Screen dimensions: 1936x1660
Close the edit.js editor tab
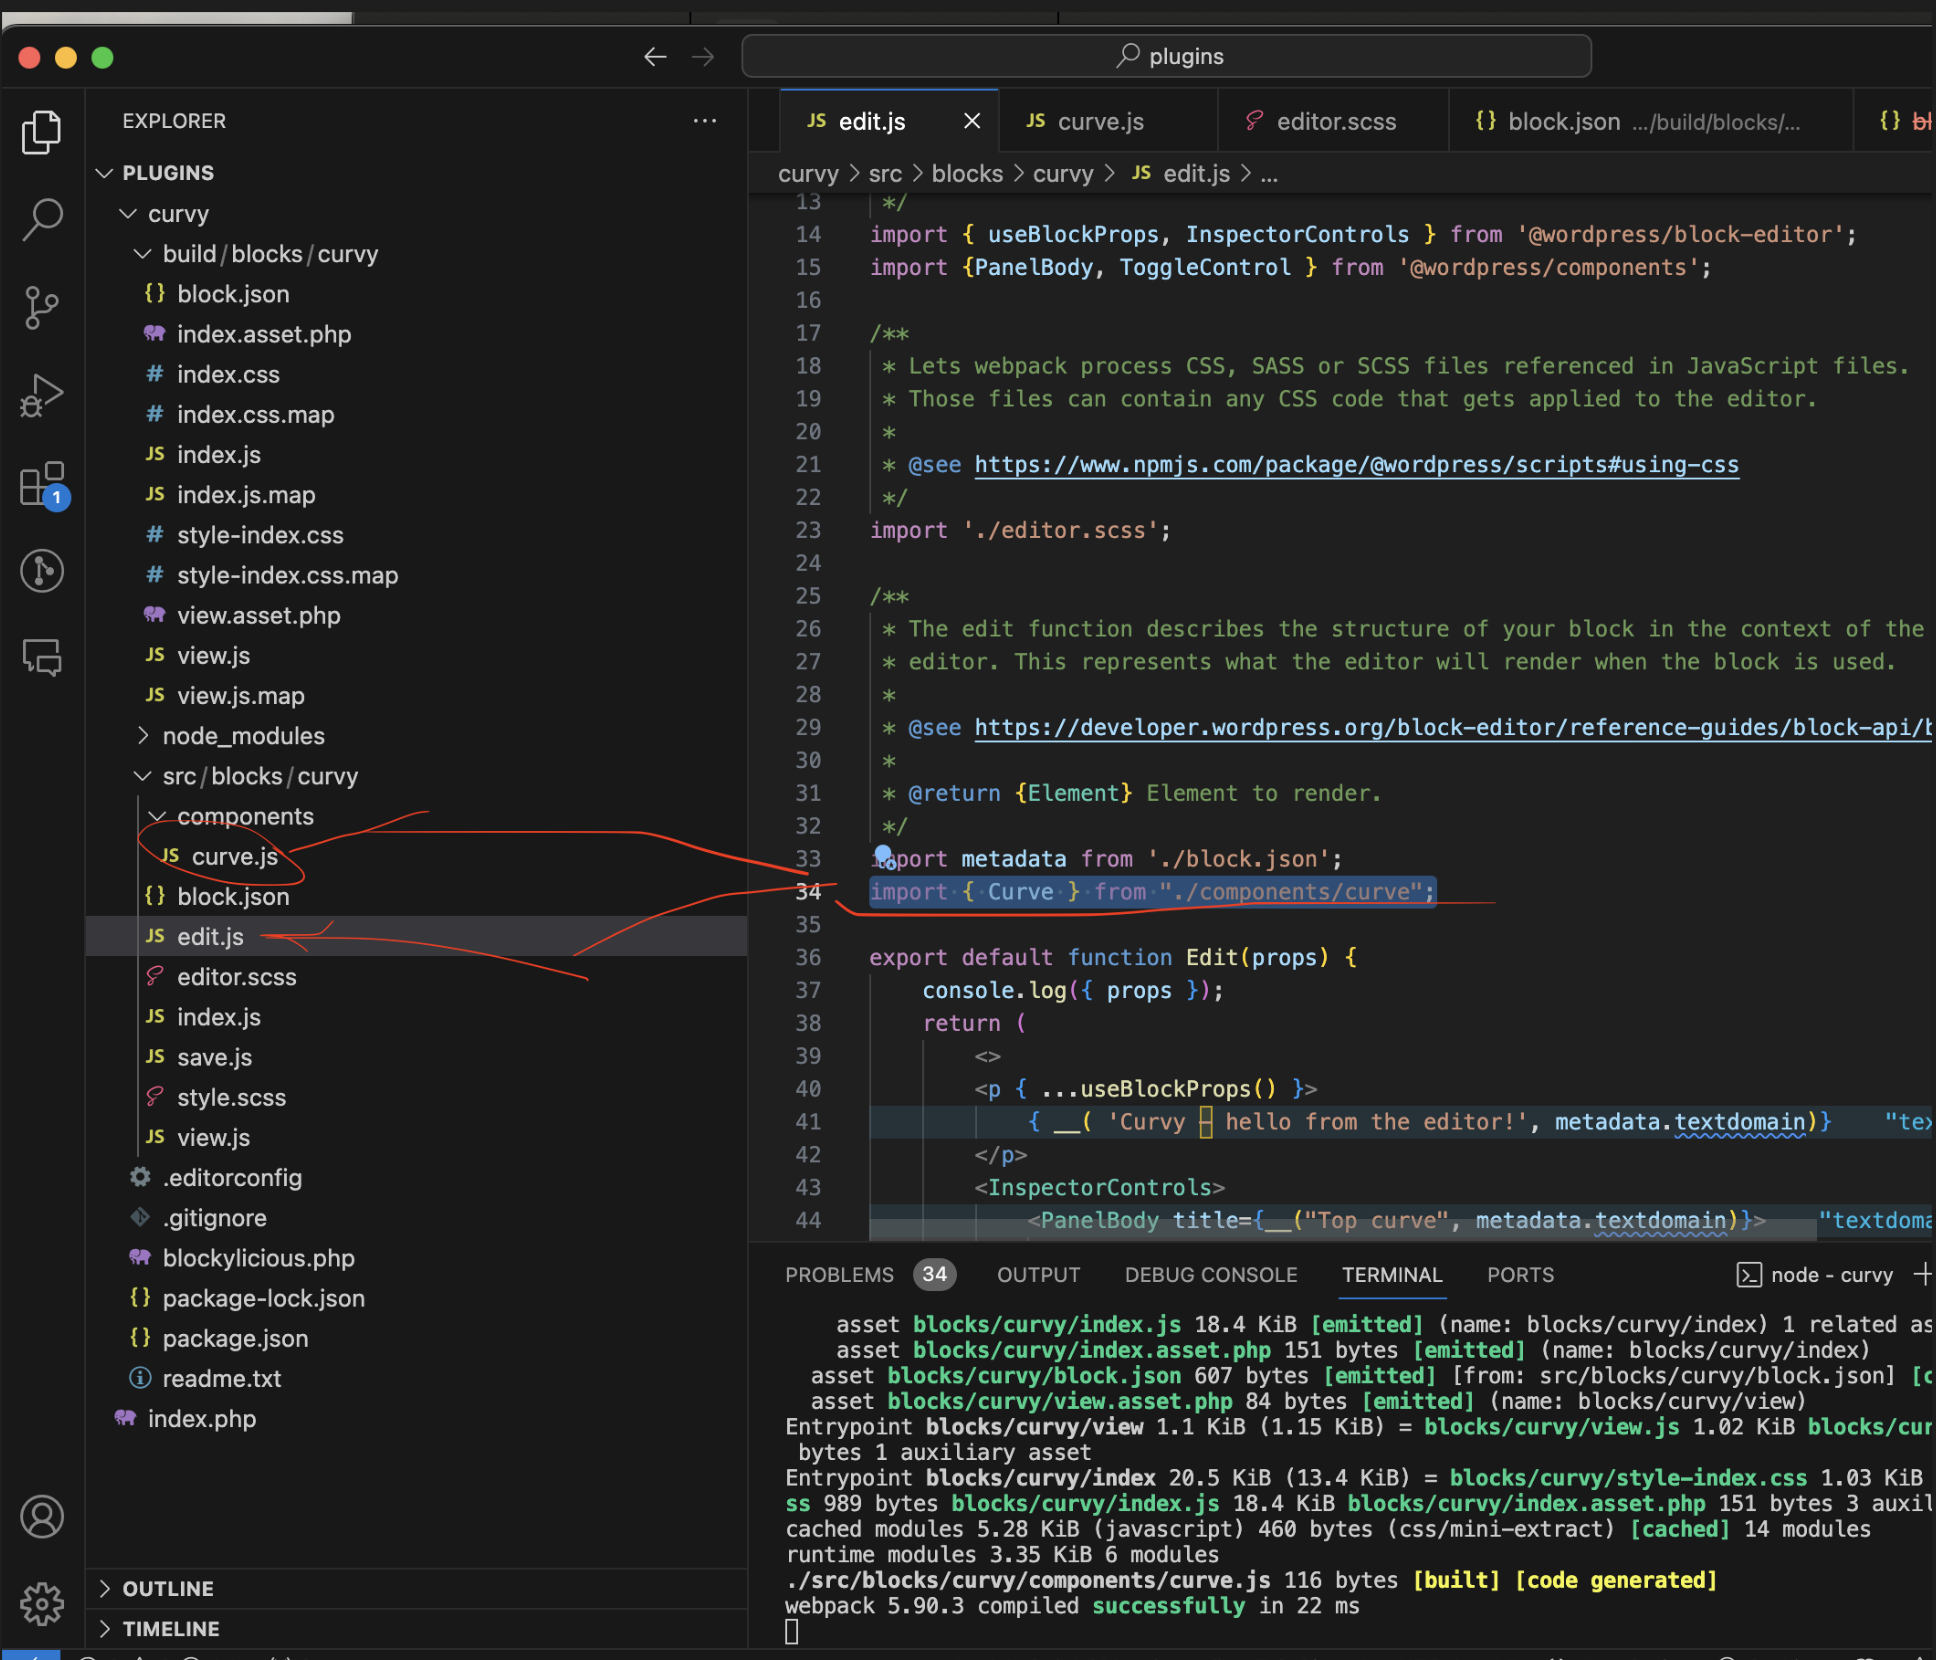point(972,121)
